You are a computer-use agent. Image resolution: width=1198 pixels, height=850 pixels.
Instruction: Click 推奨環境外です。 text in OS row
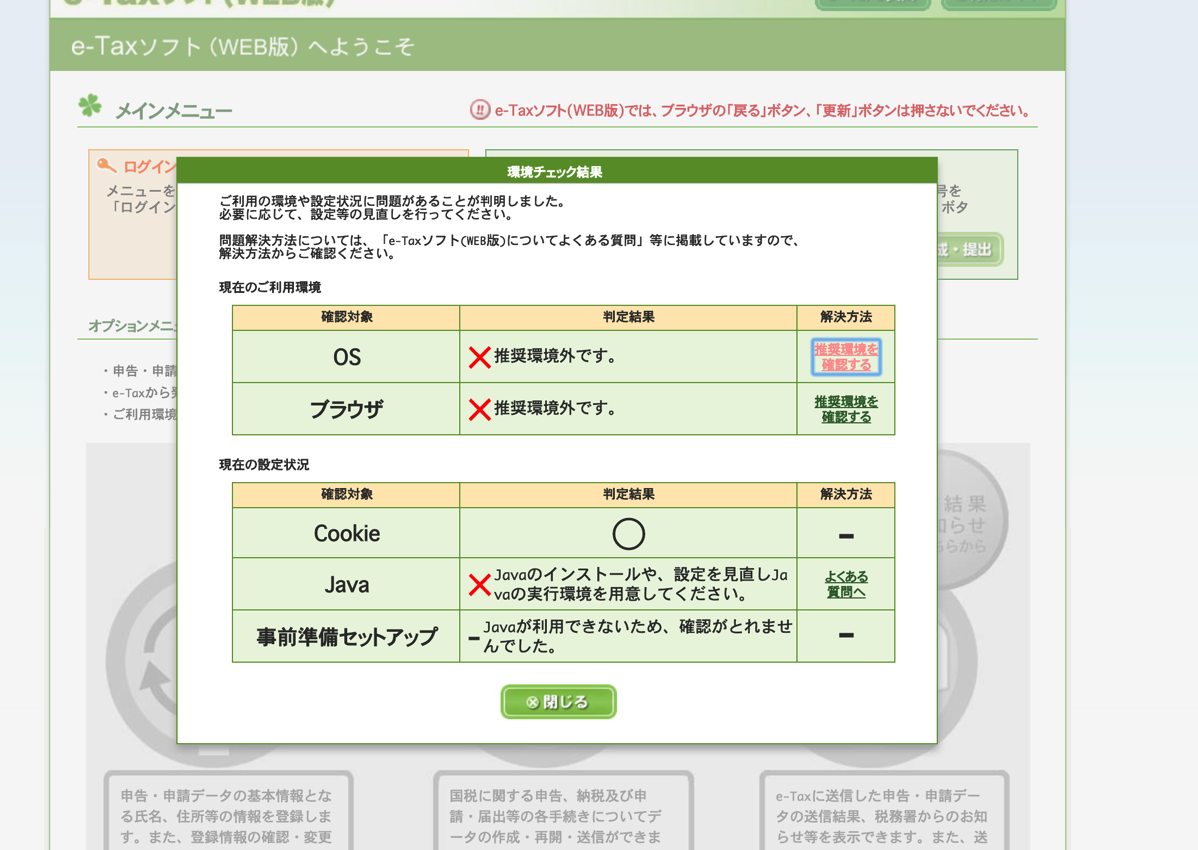pyautogui.click(x=555, y=356)
